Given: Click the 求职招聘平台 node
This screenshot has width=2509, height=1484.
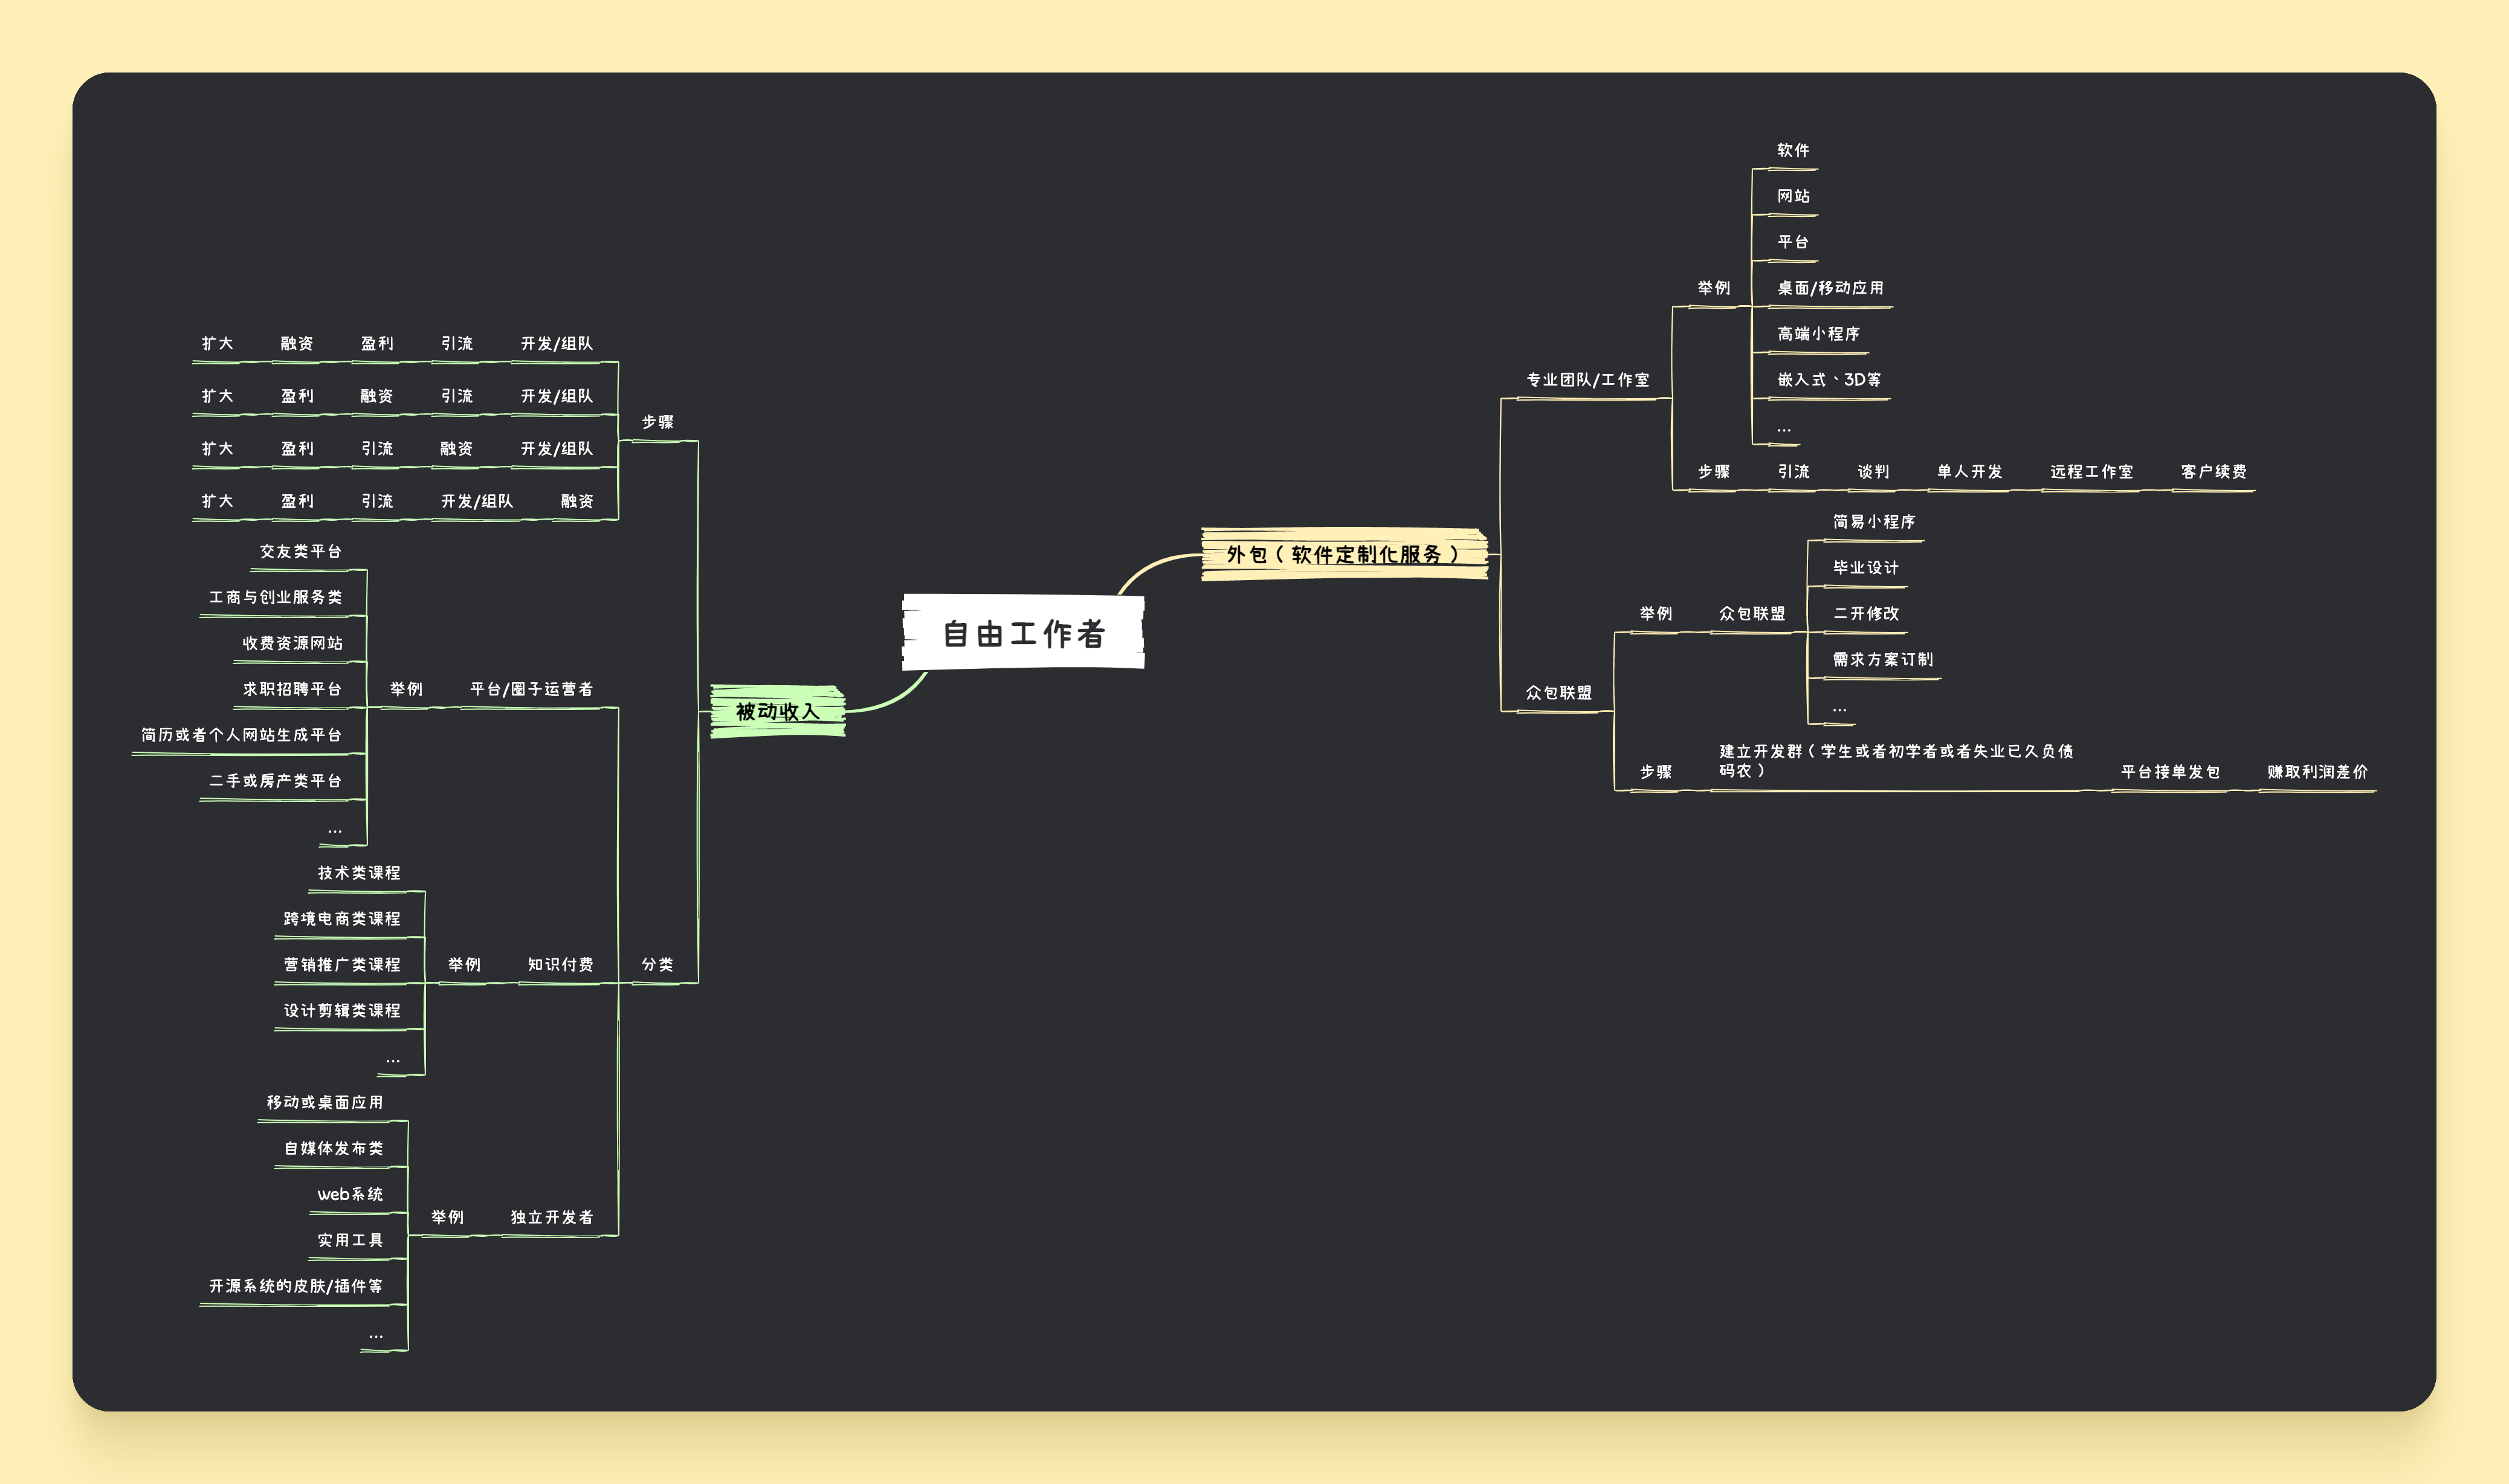Looking at the screenshot, I should pyautogui.click(x=292, y=689).
